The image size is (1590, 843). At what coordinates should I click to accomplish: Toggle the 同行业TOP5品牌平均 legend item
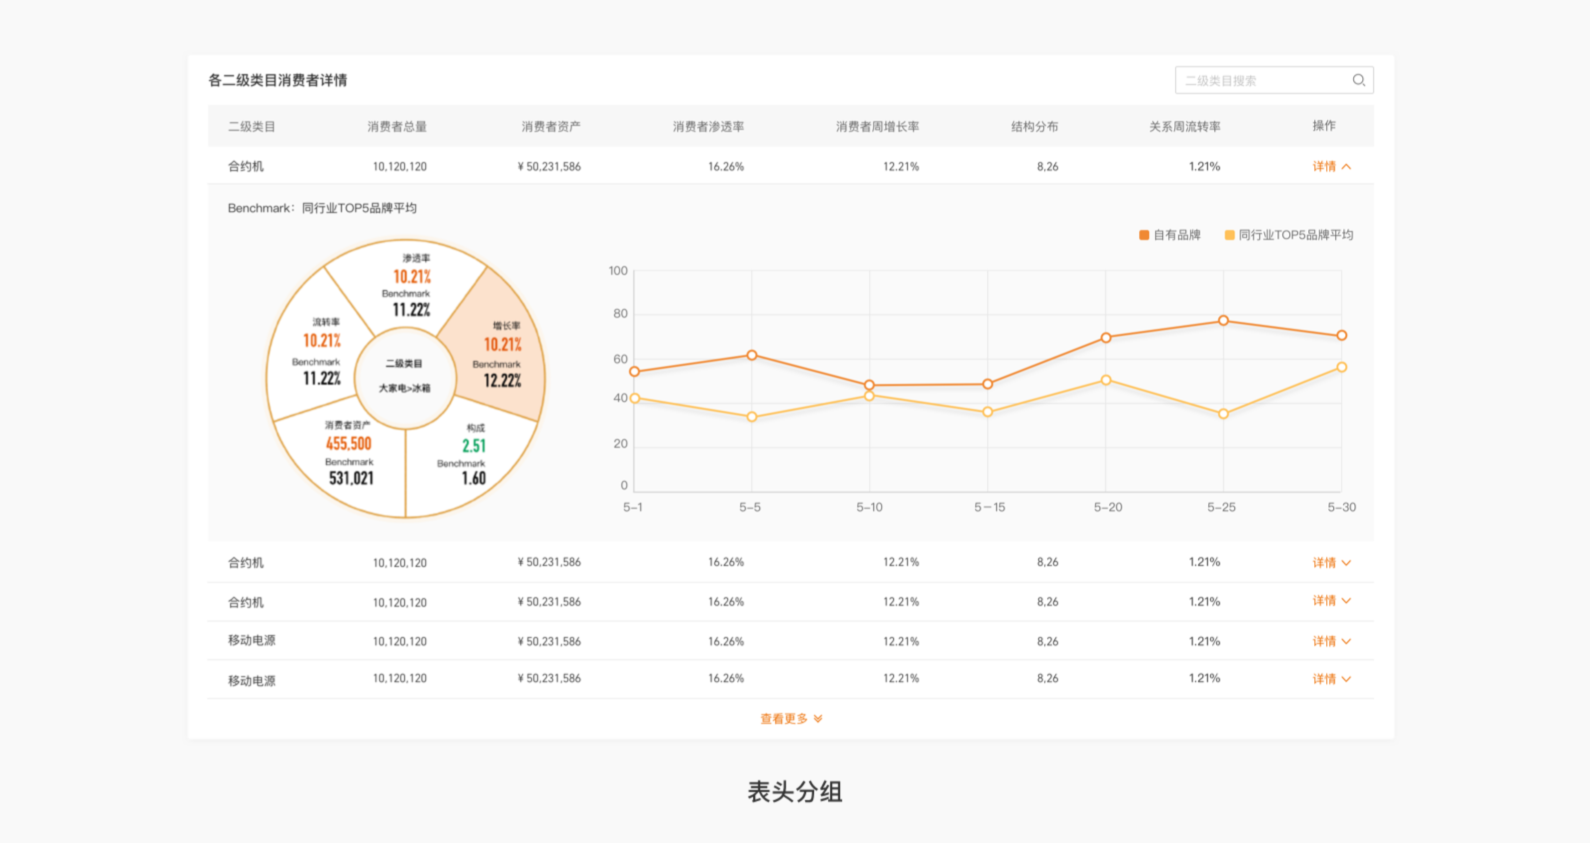1289,235
